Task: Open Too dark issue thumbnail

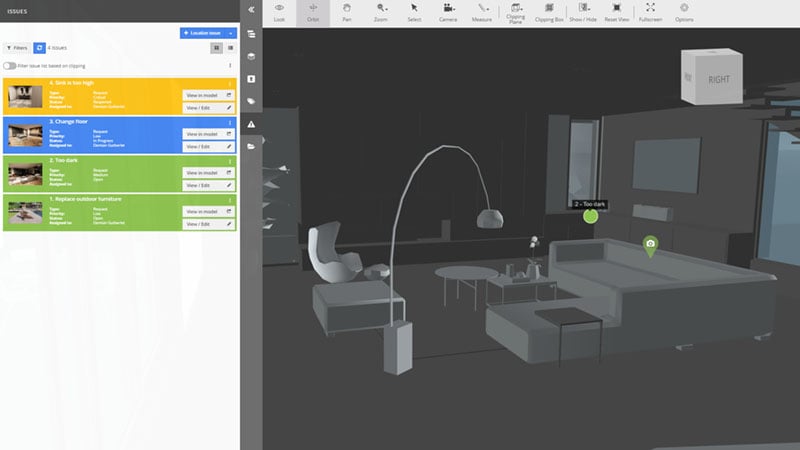Action: click(26, 174)
